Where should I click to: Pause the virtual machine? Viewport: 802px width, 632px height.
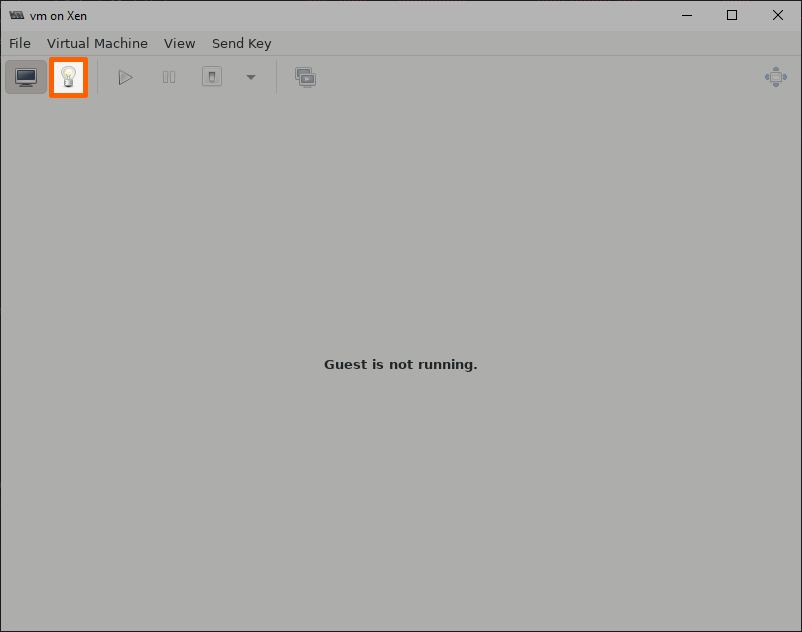(x=169, y=77)
